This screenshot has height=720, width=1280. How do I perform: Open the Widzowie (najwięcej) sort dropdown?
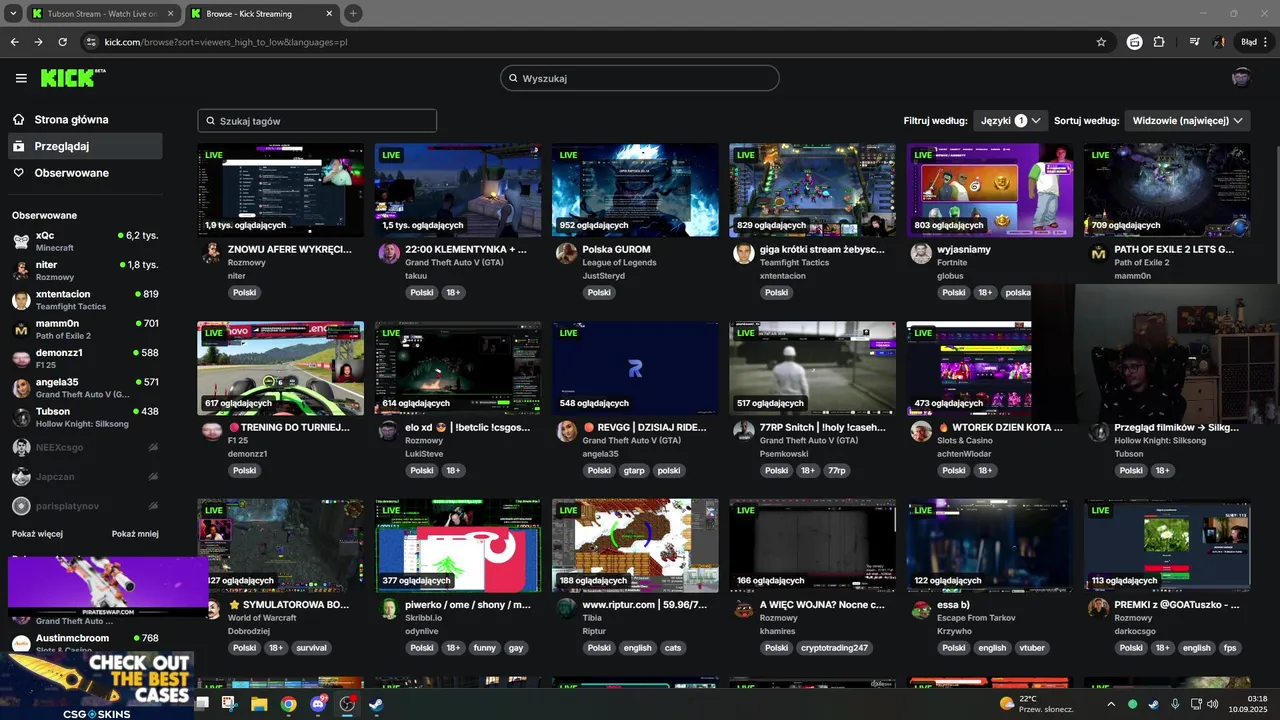pyautogui.click(x=1188, y=120)
